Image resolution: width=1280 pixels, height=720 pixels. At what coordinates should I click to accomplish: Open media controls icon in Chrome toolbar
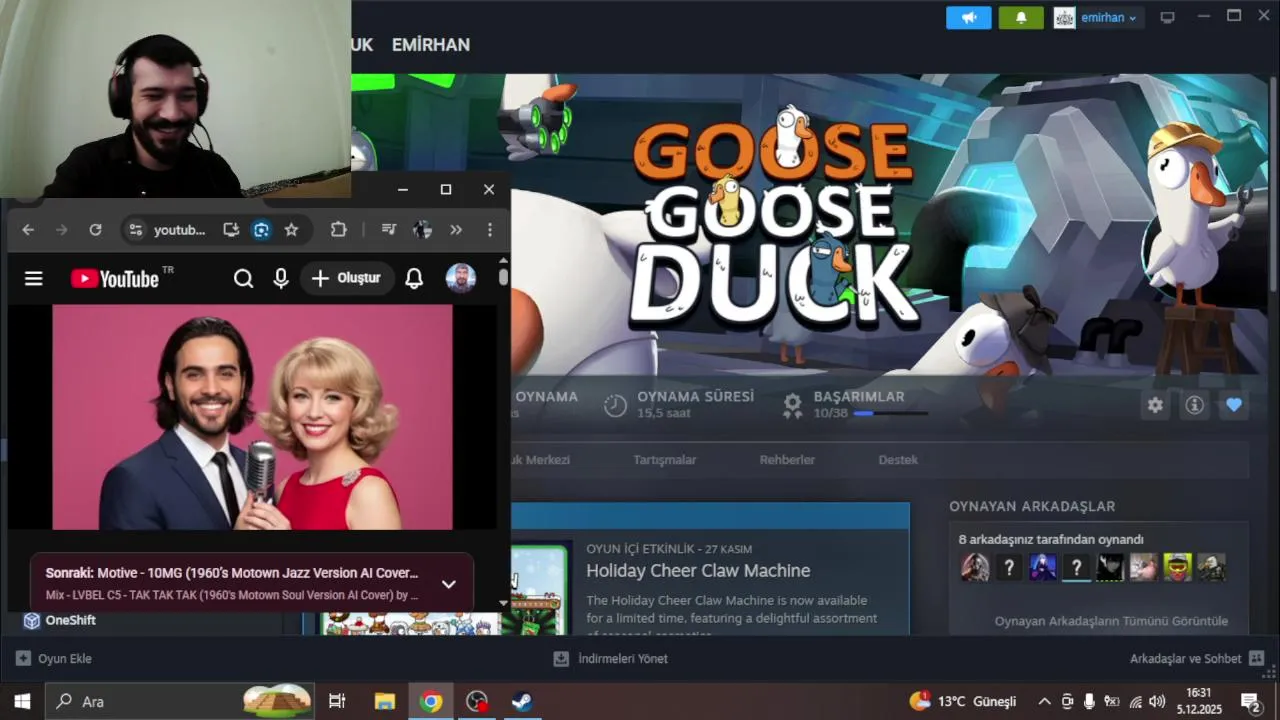389,230
